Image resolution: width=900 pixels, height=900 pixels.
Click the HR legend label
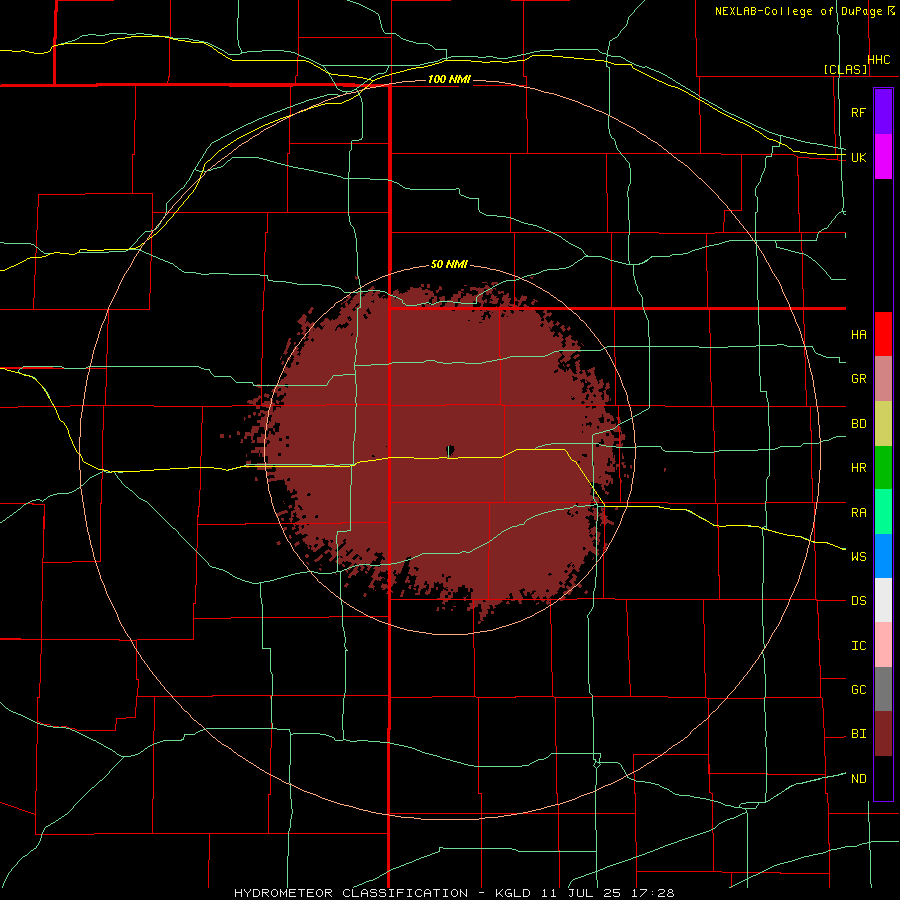coord(858,468)
